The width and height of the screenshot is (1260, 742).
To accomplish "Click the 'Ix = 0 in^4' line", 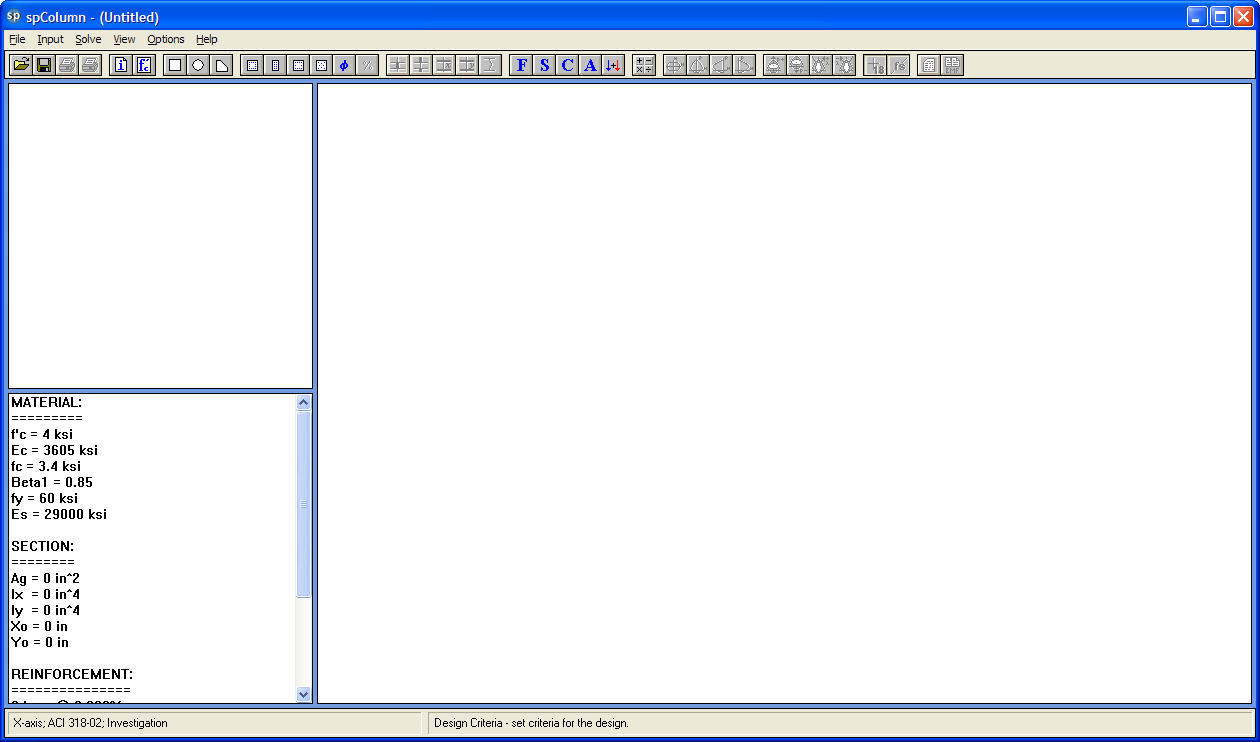I will (x=46, y=594).
